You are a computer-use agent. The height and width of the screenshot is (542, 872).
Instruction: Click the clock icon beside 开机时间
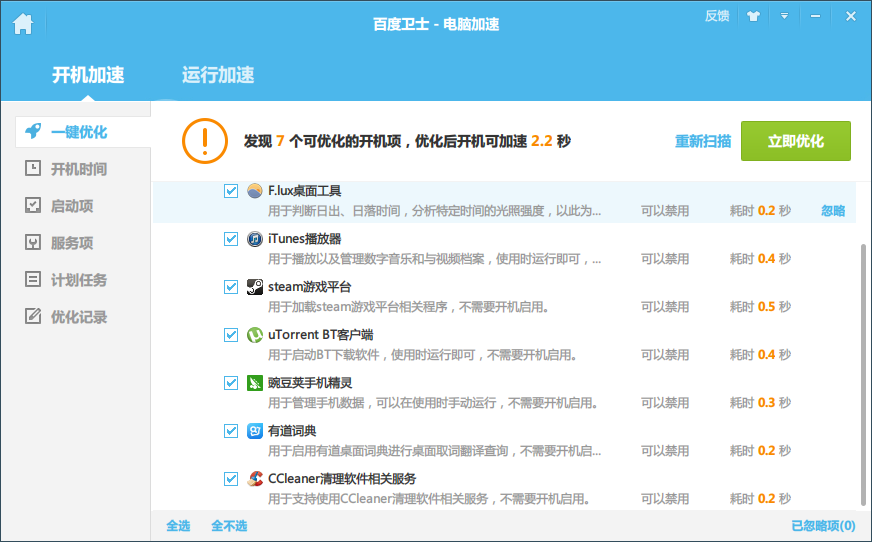click(33, 168)
